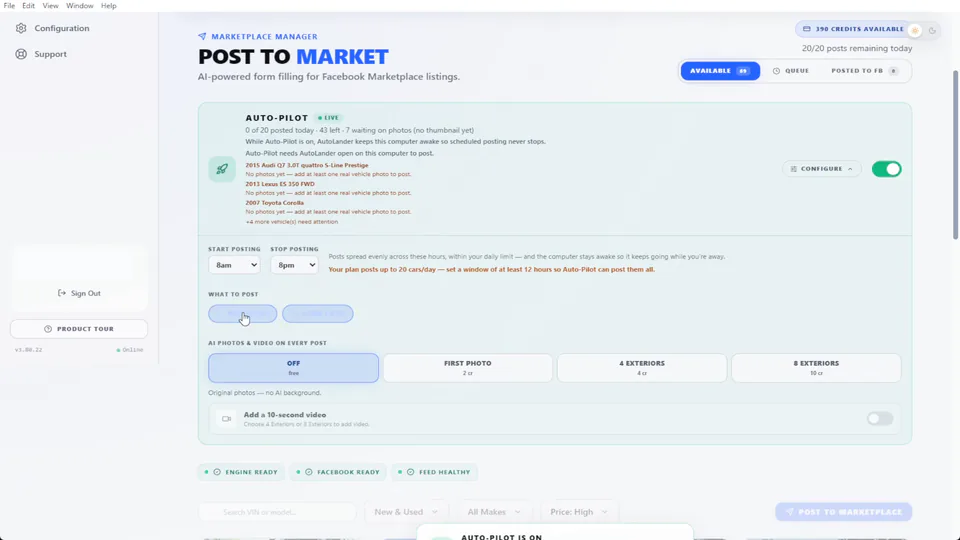The image size is (960, 540).
Task: Click the Product Tour question-mark icon
Action: tap(48, 329)
